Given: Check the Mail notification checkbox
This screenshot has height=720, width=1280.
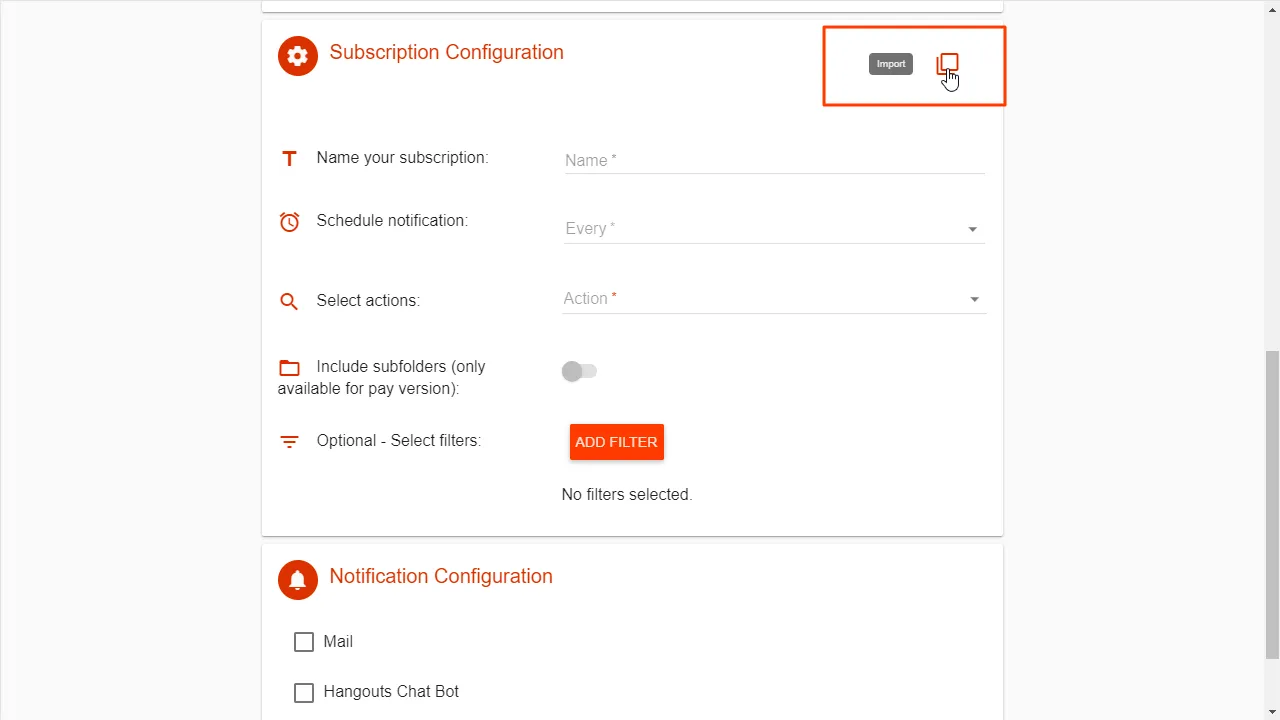Looking at the screenshot, I should click(304, 642).
